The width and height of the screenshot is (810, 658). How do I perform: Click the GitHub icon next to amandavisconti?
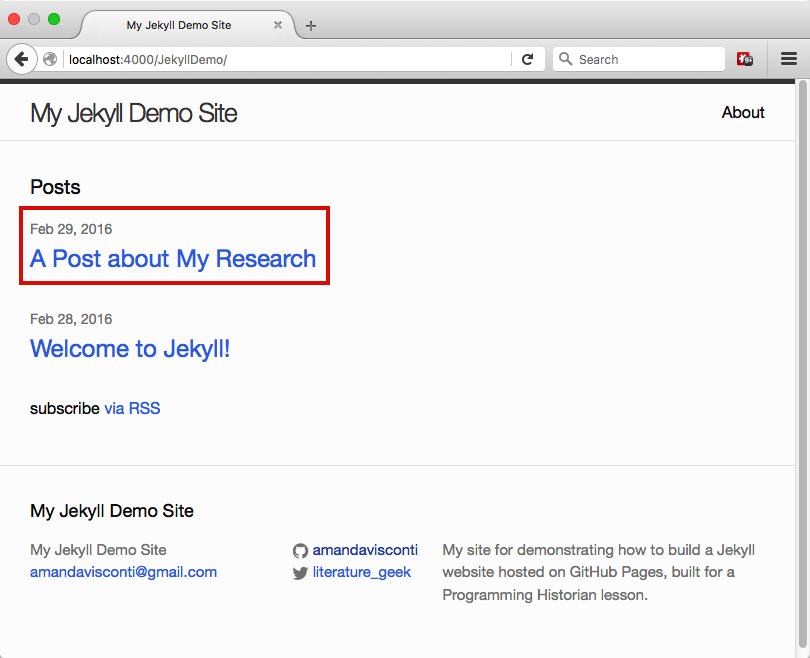[300, 550]
